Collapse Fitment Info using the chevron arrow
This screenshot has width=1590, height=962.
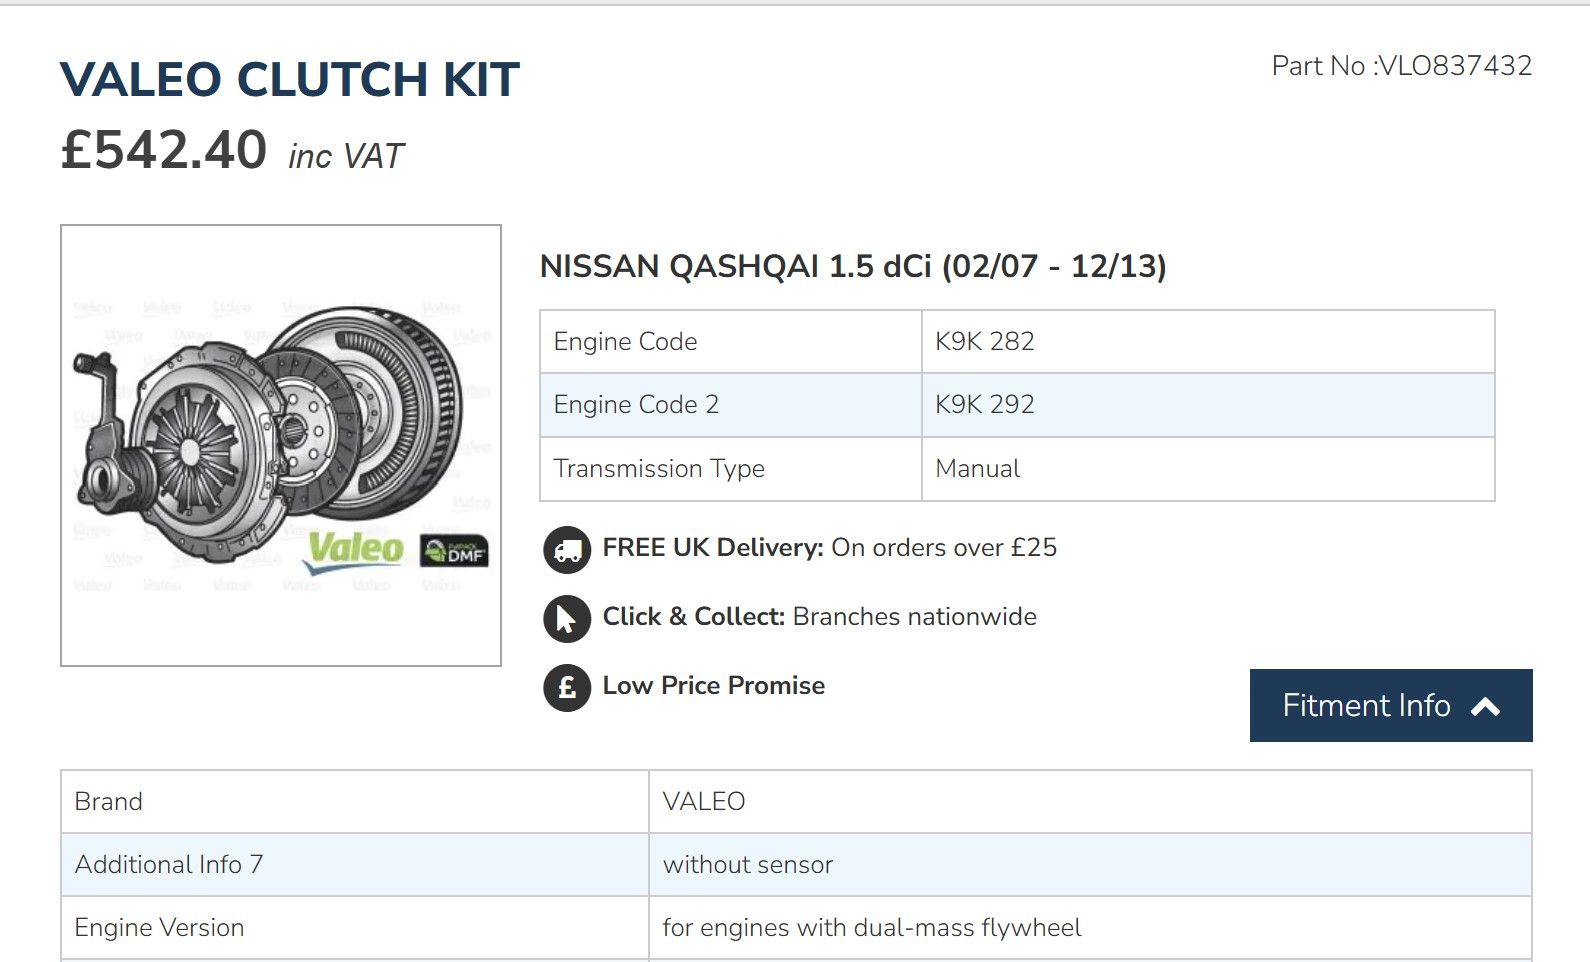(1486, 707)
